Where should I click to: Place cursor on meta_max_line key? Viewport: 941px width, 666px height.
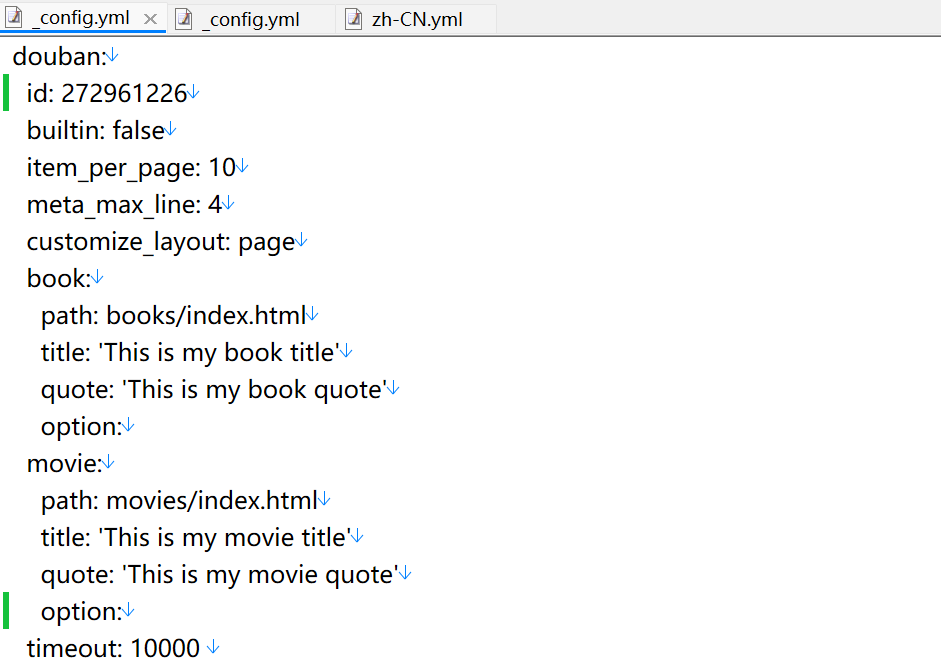(x=109, y=204)
